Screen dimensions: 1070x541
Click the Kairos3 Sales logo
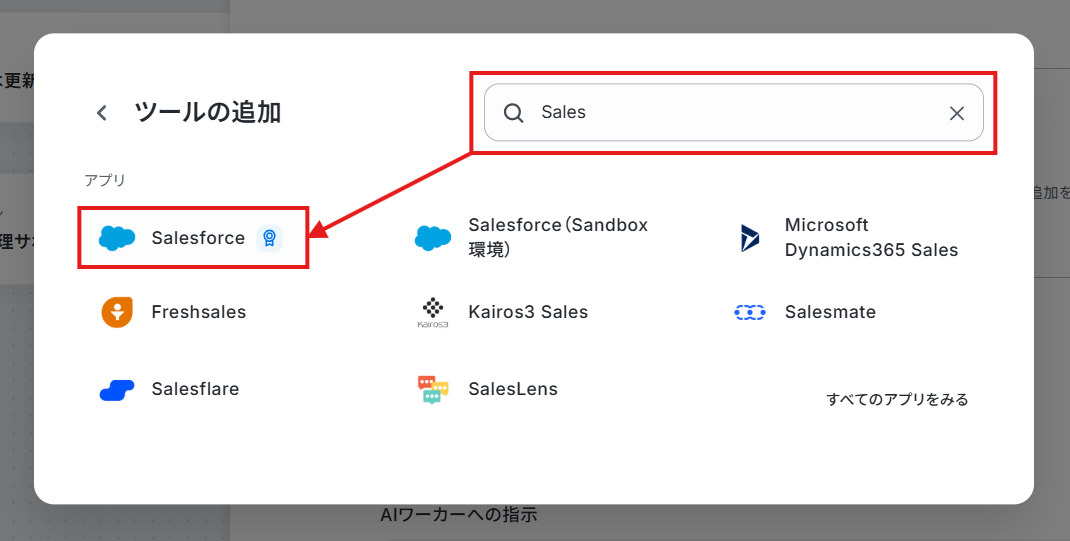pyautogui.click(x=433, y=312)
